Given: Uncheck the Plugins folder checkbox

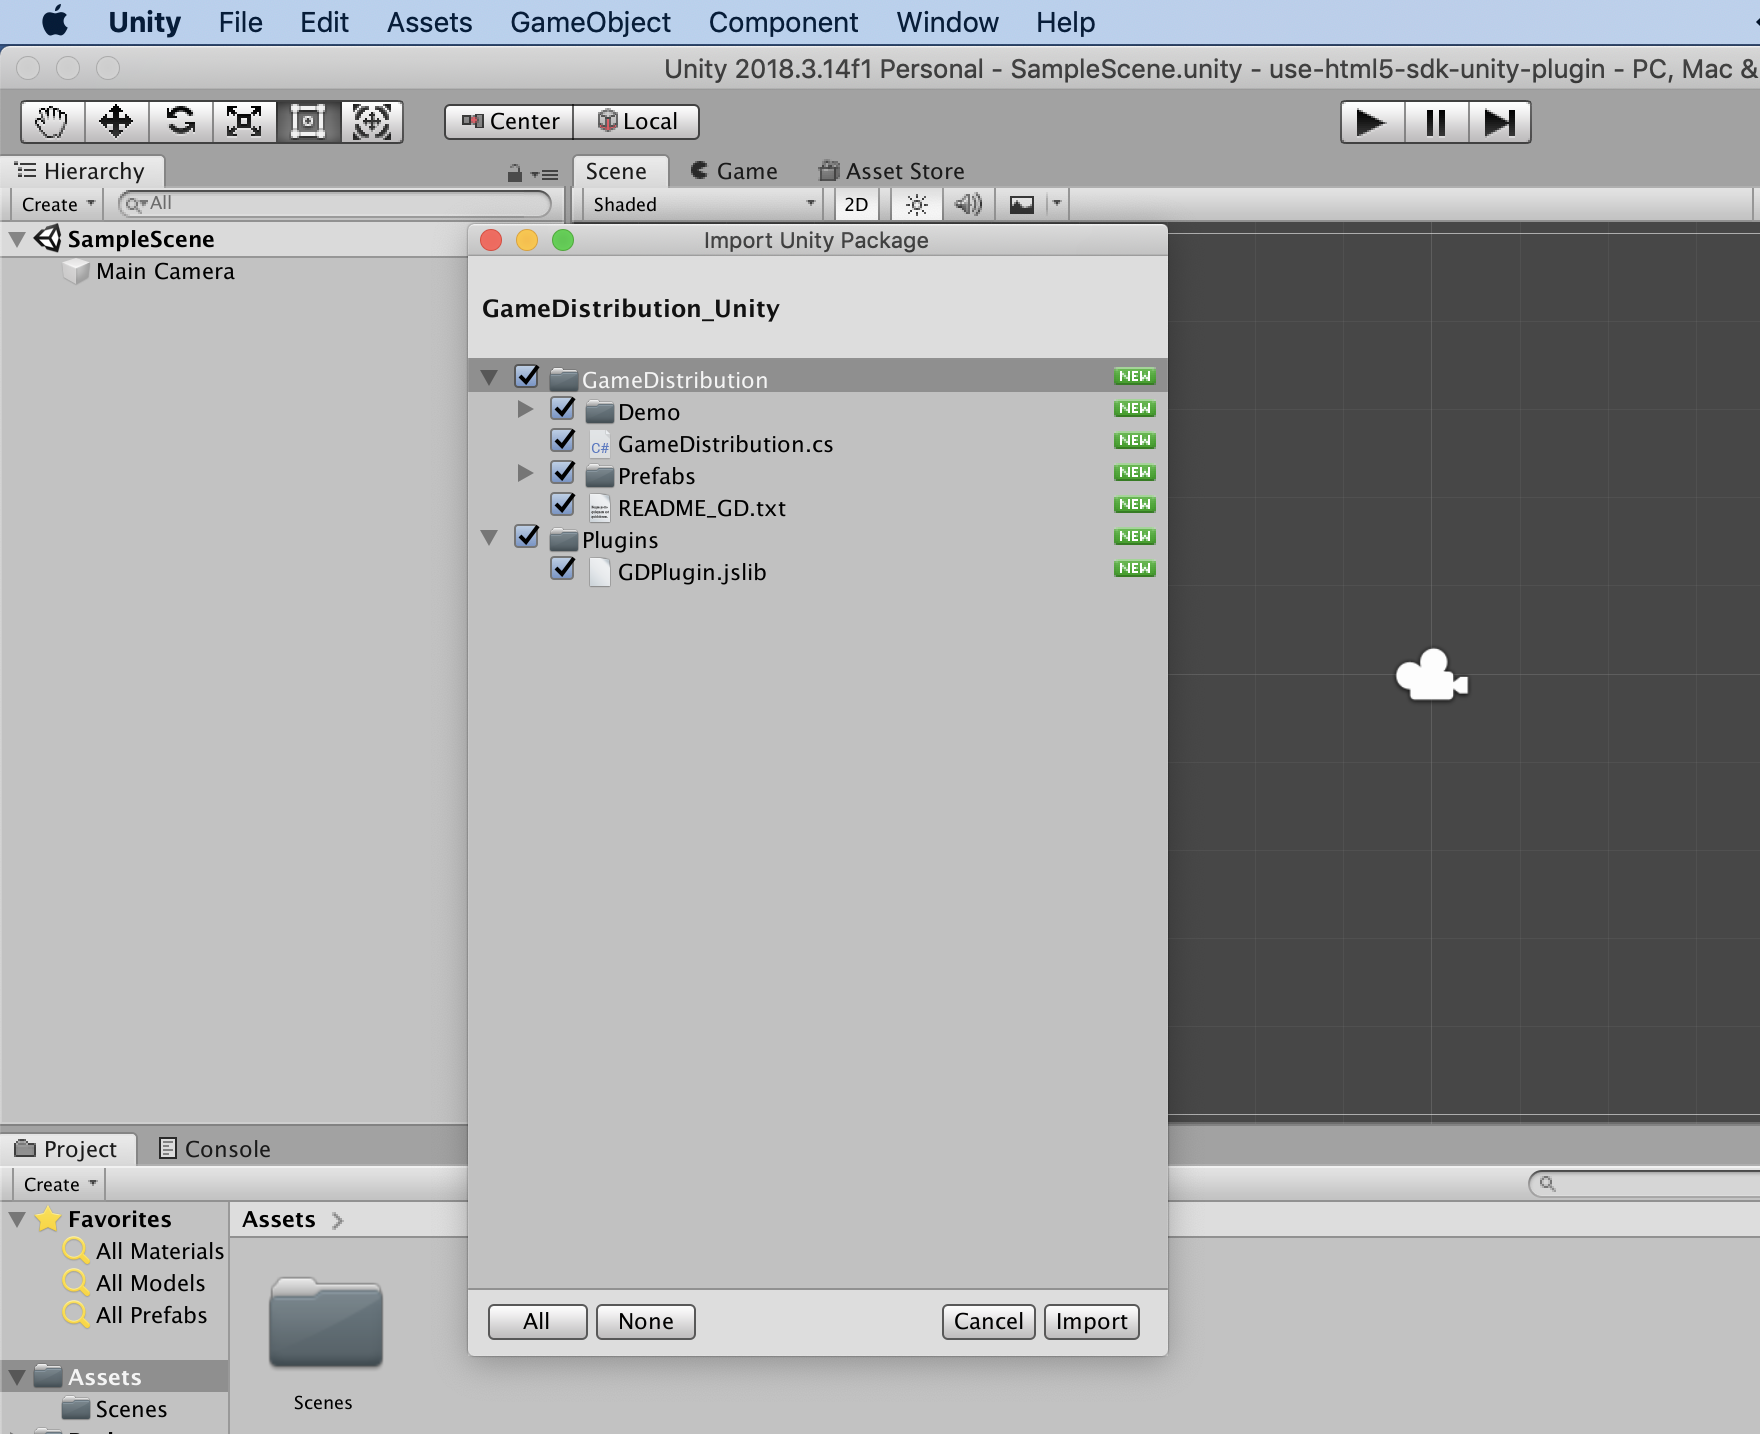Looking at the screenshot, I should [527, 537].
